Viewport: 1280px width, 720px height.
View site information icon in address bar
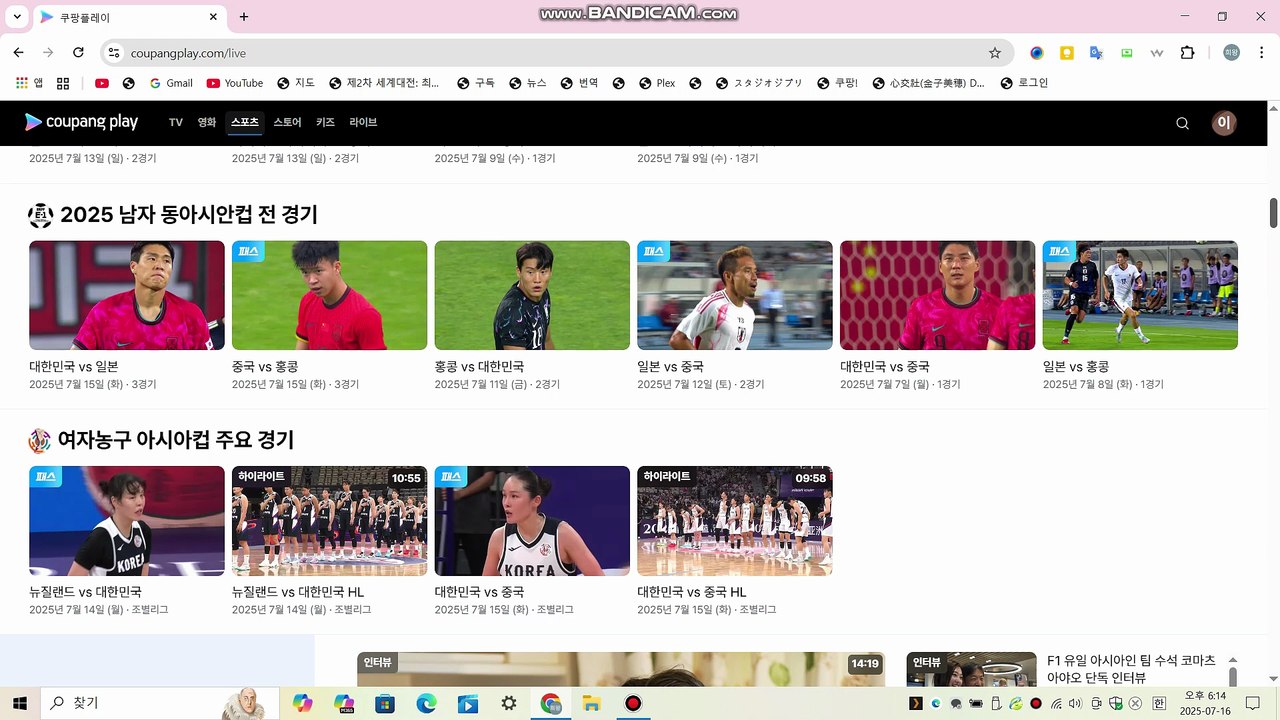pyautogui.click(x=113, y=53)
